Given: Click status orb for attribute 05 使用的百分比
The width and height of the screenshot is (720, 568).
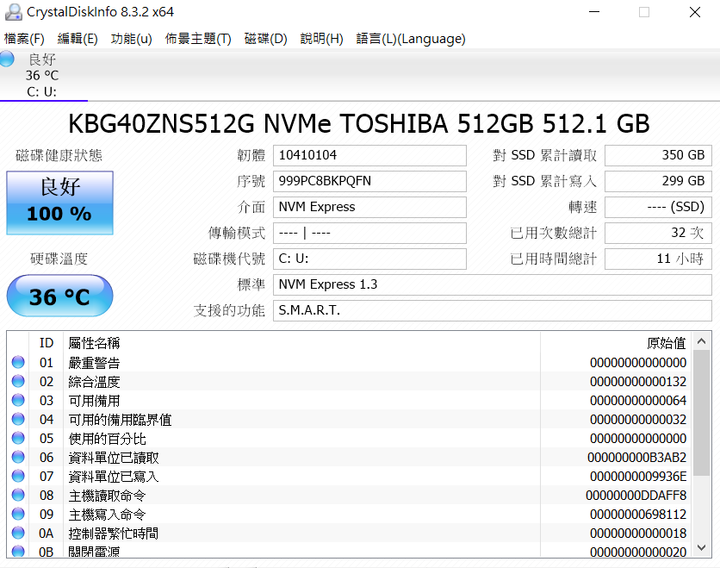Looking at the screenshot, I should [x=18, y=438].
